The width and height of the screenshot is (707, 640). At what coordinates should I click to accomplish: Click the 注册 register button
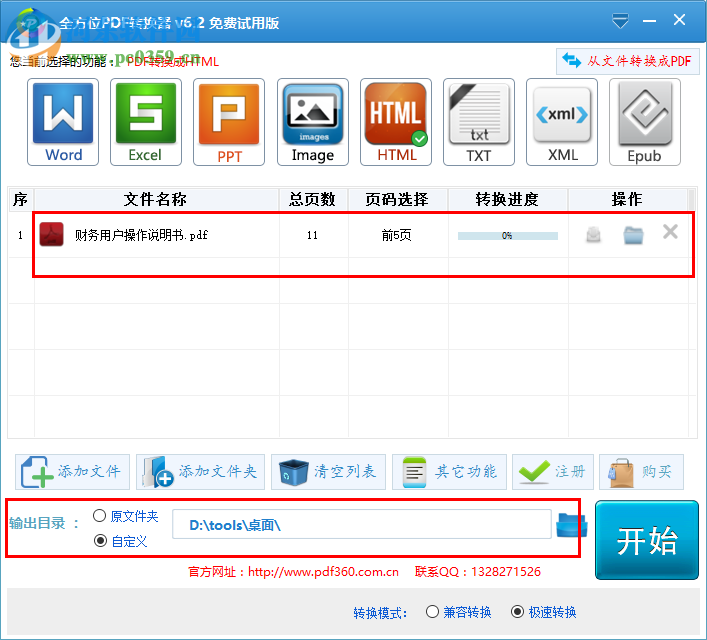tap(553, 472)
